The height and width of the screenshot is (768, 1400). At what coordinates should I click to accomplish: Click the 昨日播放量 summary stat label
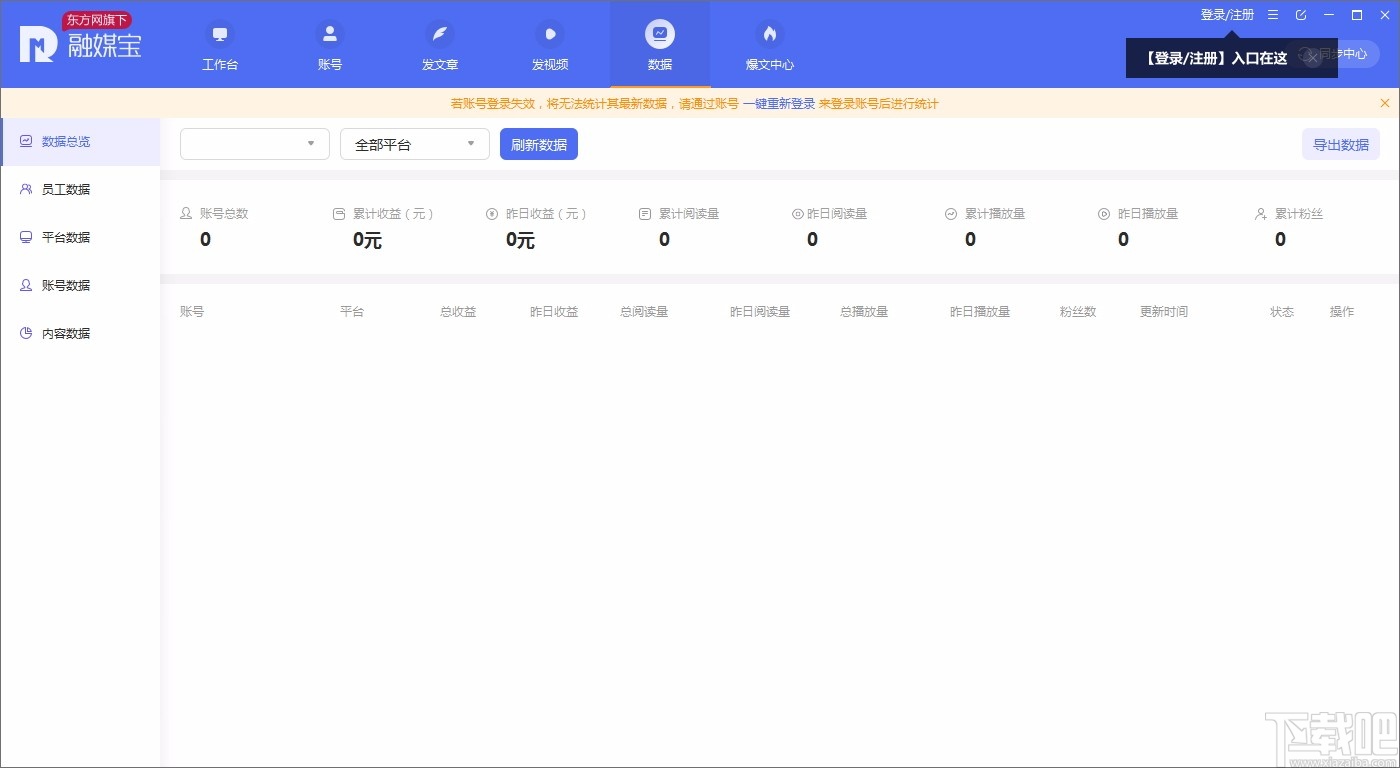1148,214
